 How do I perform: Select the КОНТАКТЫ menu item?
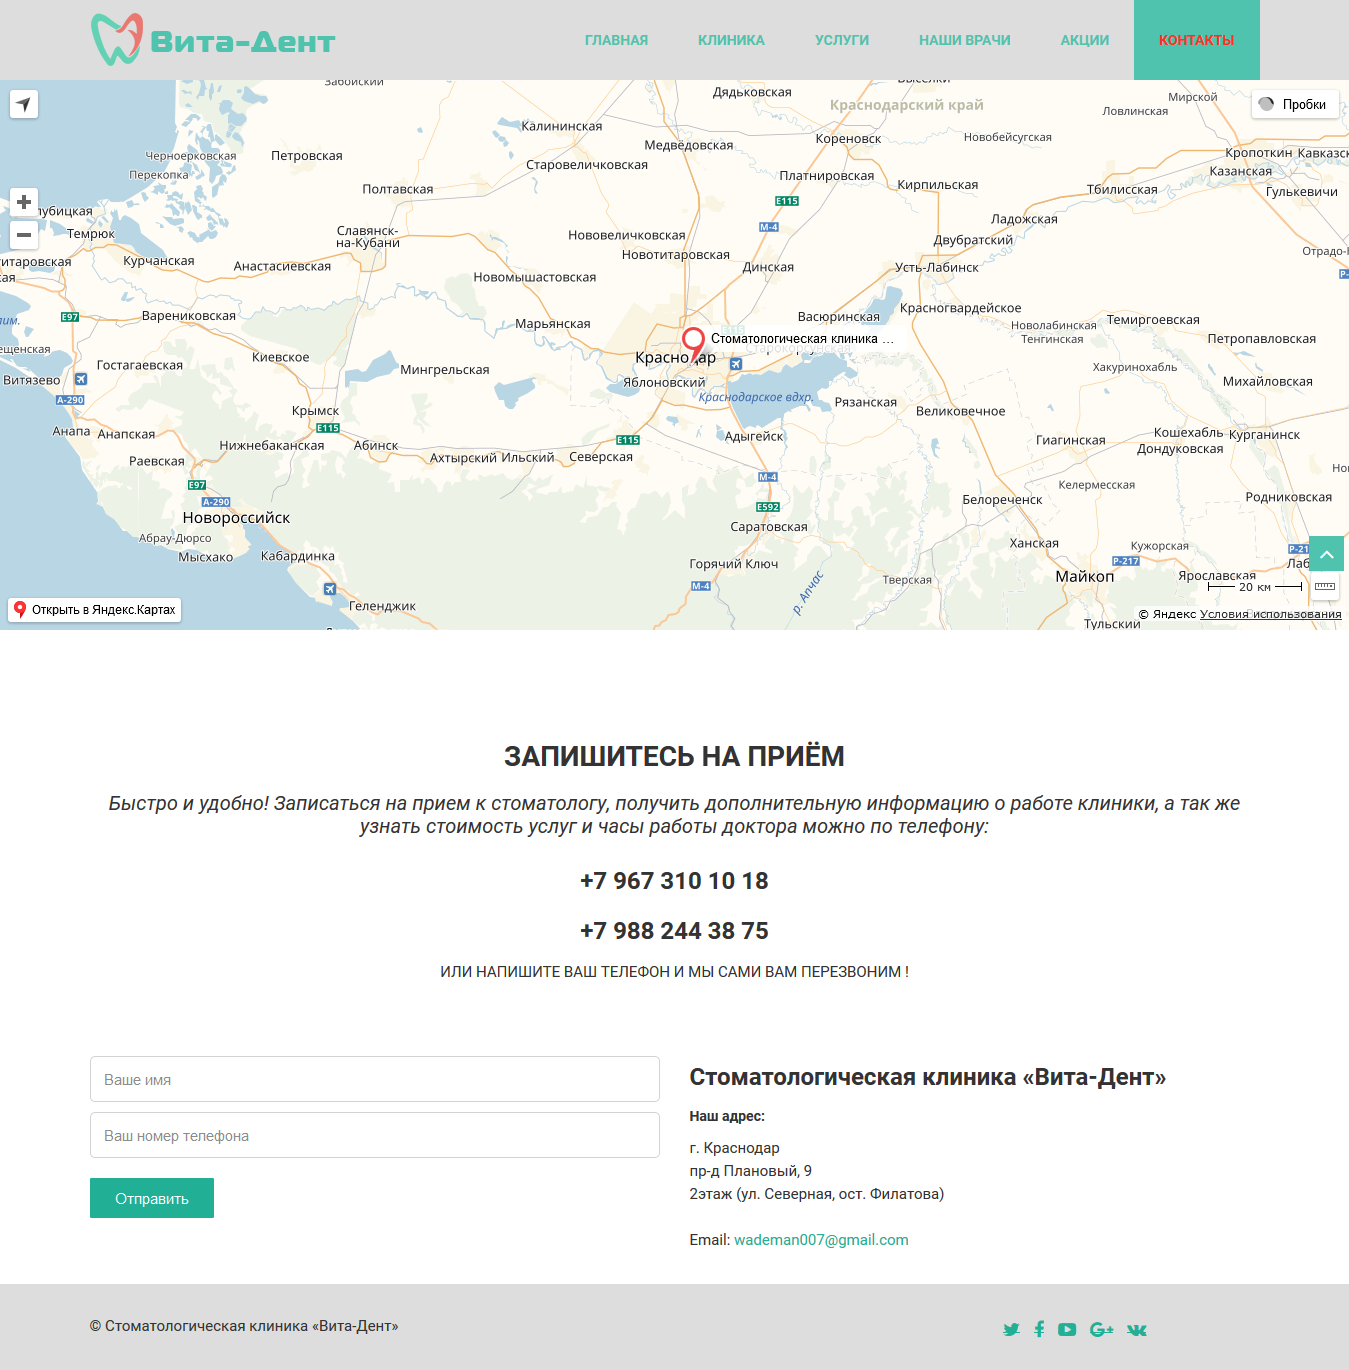1196,40
